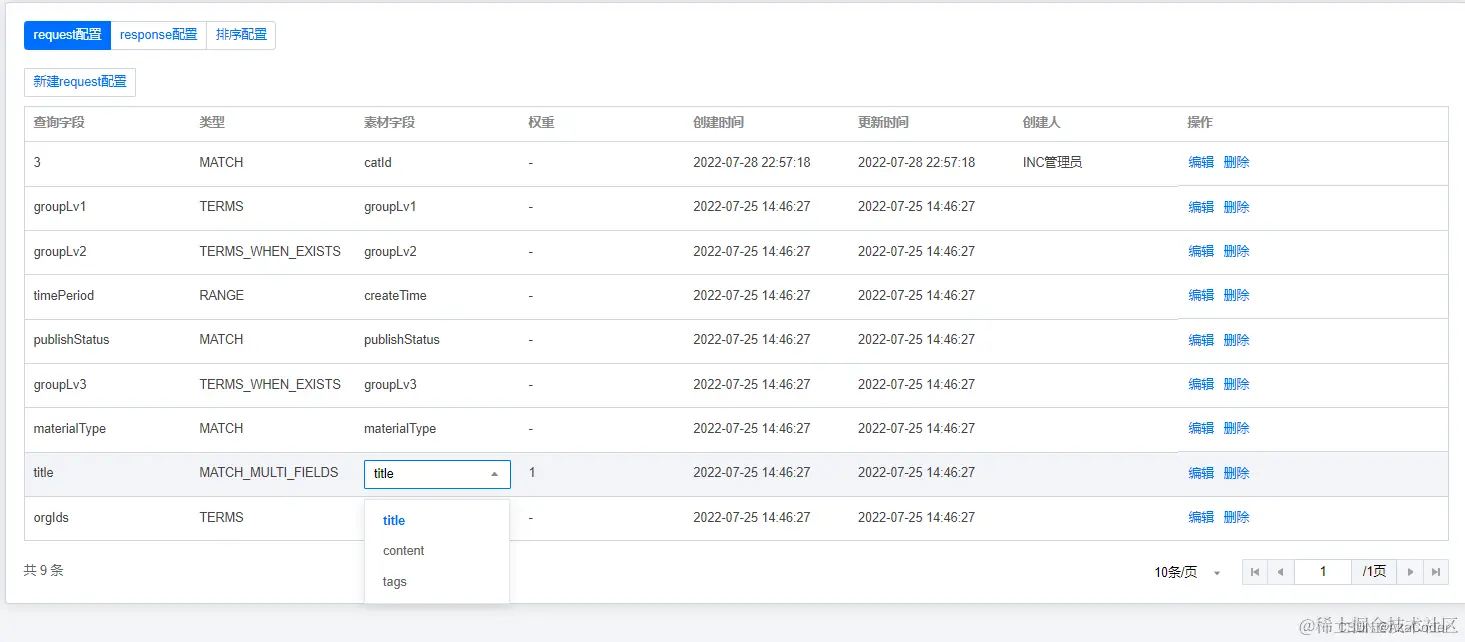Viewport: 1465px width, 642px height.
Task: Edit the groupLv1 row
Action: [x=1201, y=207]
